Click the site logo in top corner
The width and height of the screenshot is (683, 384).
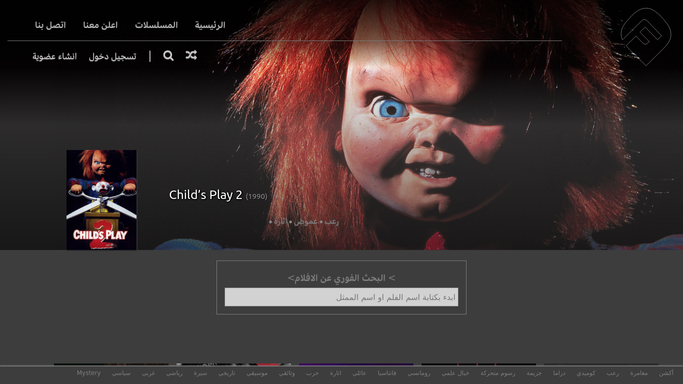pyautogui.click(x=646, y=37)
